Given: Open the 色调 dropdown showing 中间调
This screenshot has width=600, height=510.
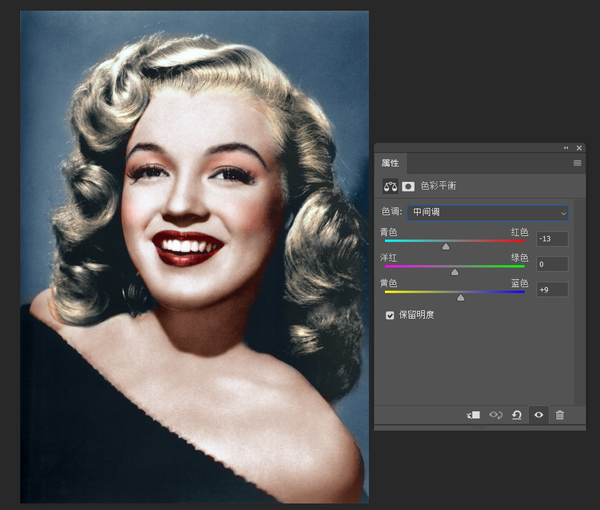Looking at the screenshot, I should coord(488,213).
